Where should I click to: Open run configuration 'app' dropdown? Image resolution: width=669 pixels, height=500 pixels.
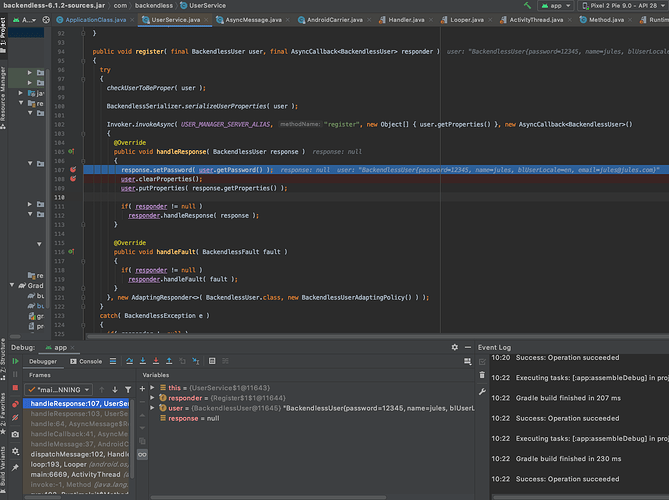556,6
